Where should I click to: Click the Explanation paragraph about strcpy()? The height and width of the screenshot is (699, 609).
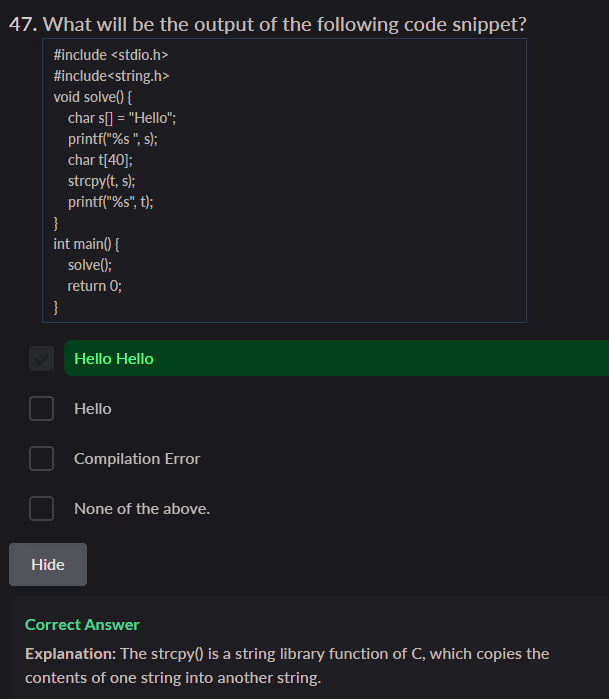[x=287, y=666]
